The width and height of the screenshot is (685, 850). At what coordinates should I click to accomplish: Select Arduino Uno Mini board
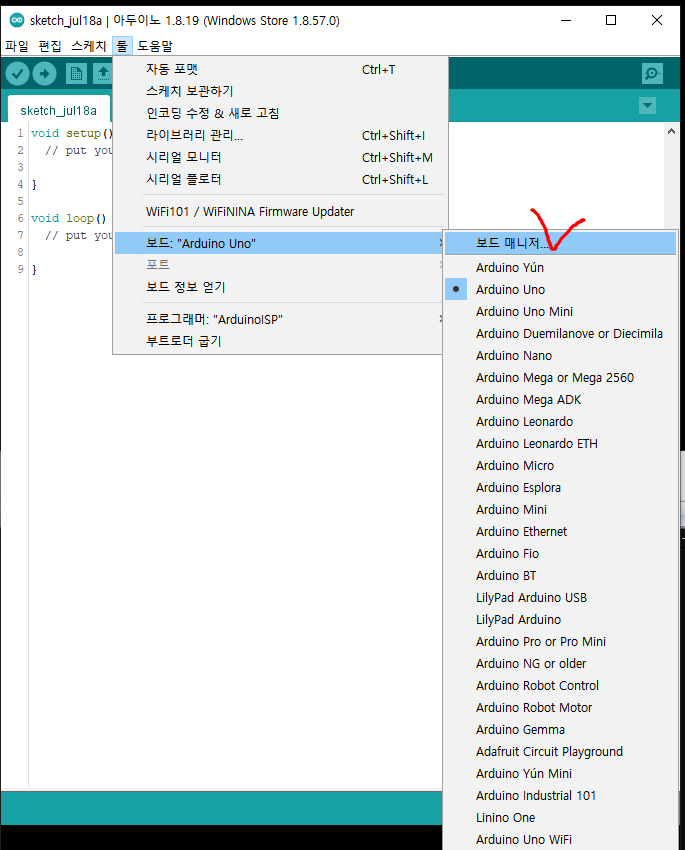560,311
